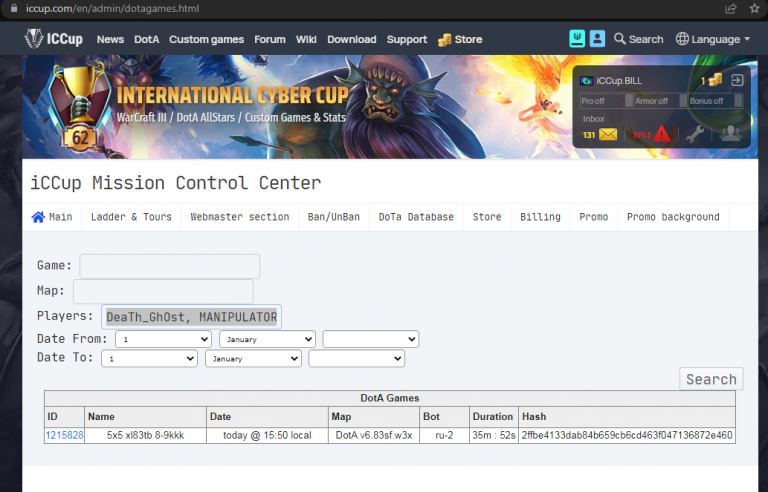
Task: Open the gold coins balance icon
Action: (x=715, y=80)
